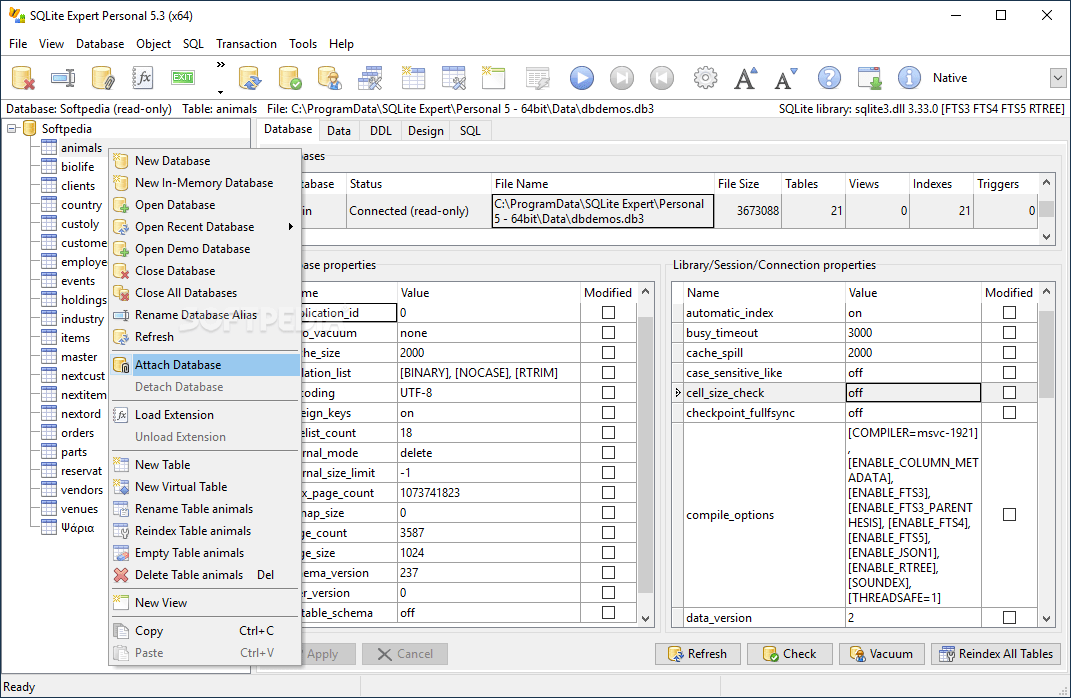Click the new view toolbar icon
The width and height of the screenshot is (1071, 698).
tap(493, 78)
